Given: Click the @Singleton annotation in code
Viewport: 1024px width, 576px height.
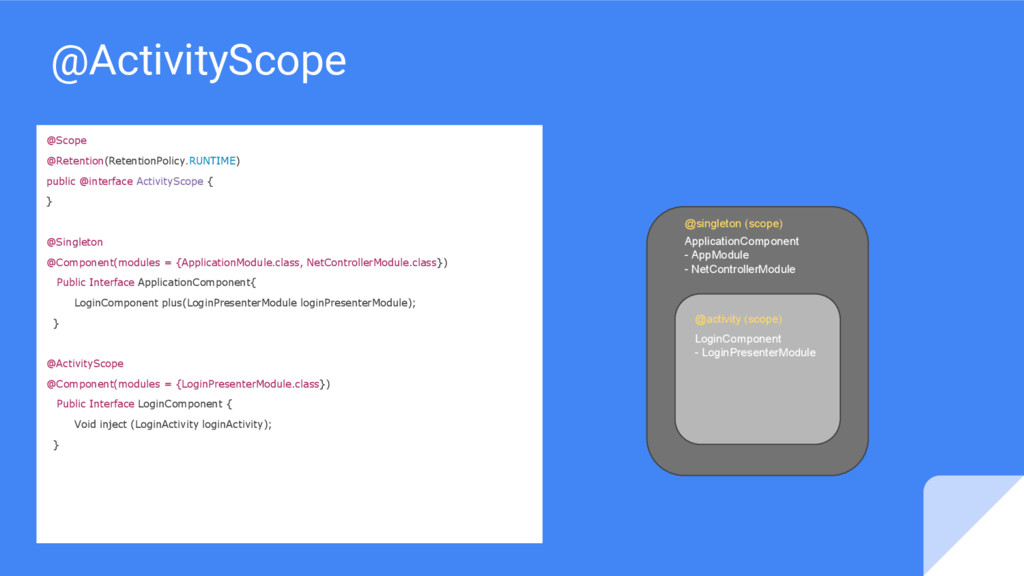Looking at the screenshot, I should point(74,242).
